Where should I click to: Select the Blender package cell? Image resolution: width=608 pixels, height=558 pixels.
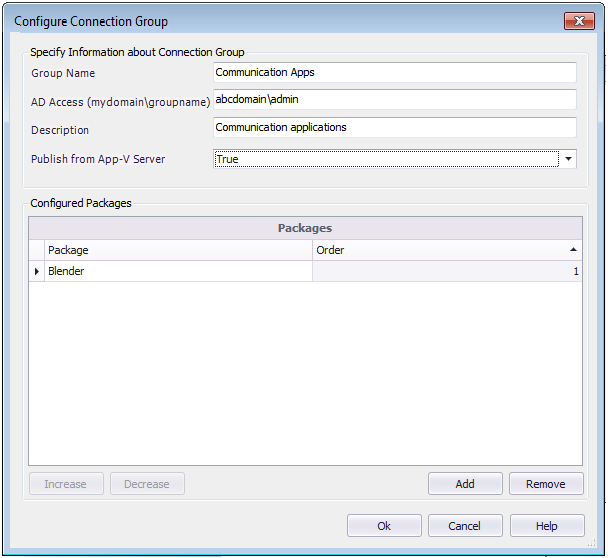(x=178, y=271)
